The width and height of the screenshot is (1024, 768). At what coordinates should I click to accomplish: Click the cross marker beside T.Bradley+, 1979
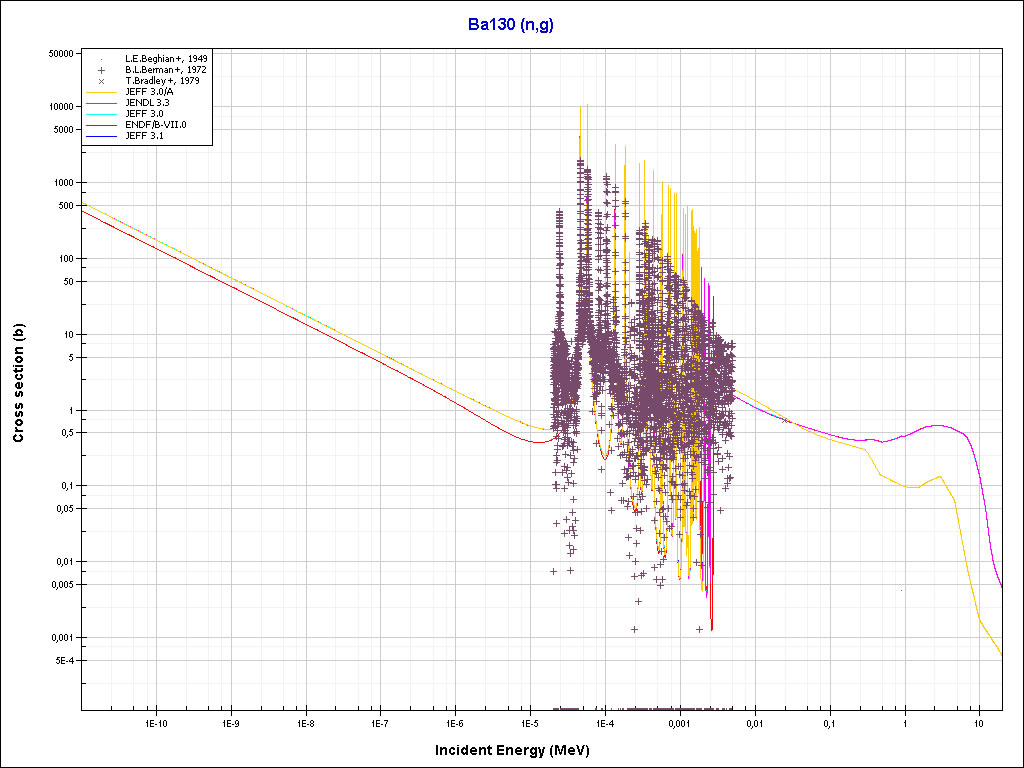102,81
